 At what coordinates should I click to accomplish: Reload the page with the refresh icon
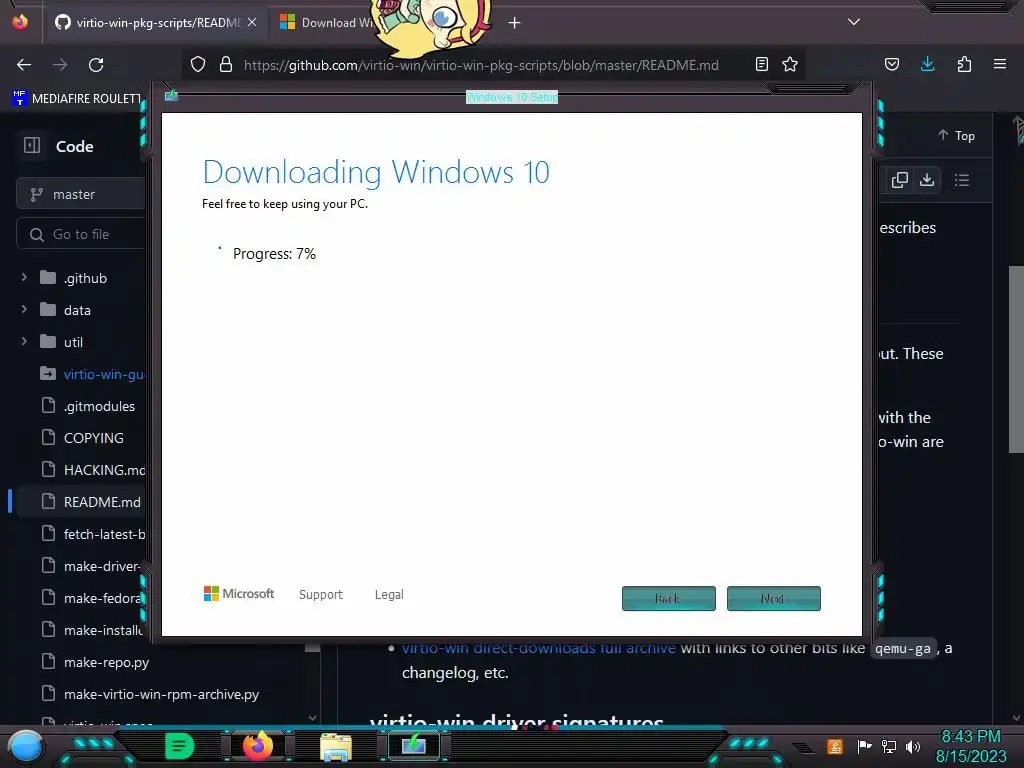pos(96,65)
